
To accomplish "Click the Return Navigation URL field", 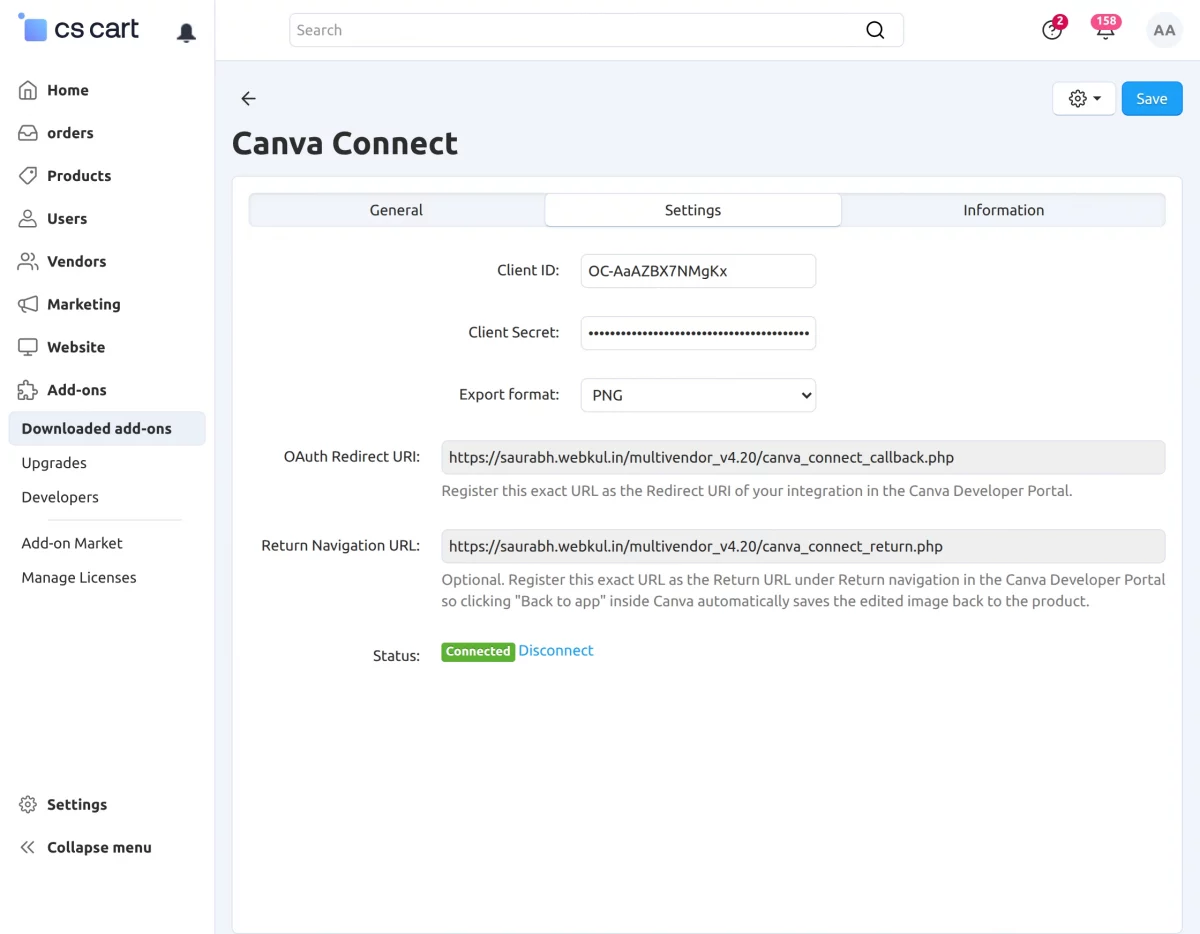I will point(803,546).
